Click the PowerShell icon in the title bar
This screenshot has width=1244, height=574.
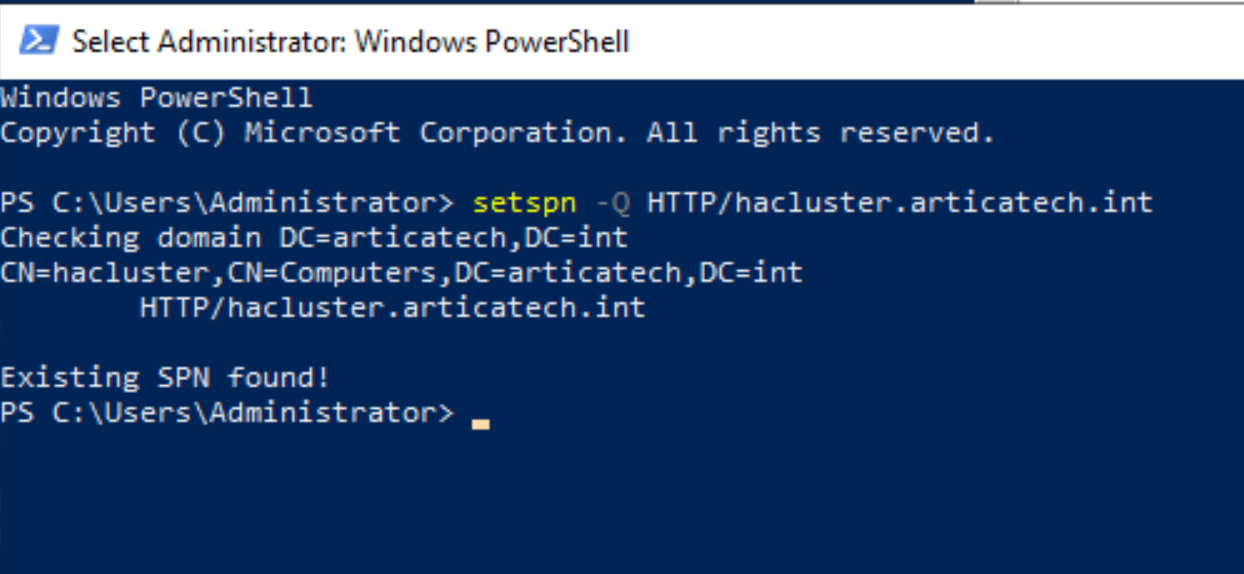tap(38, 41)
